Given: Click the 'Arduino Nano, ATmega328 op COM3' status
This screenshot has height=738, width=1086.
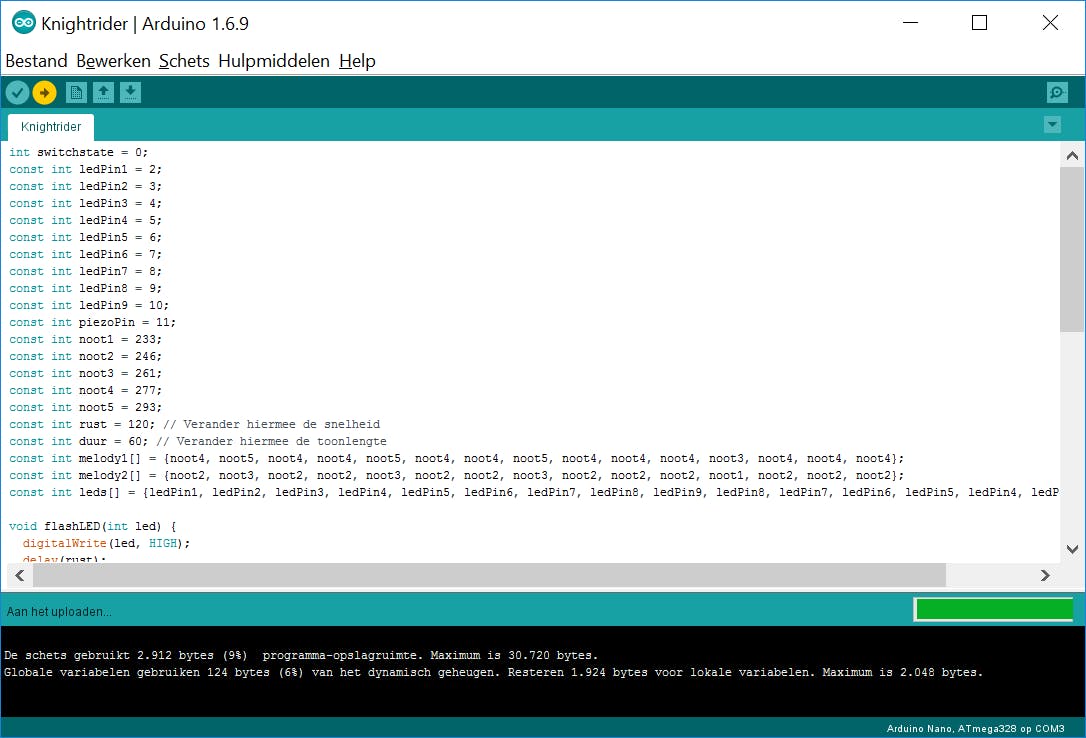Looking at the screenshot, I should (x=975, y=728).
